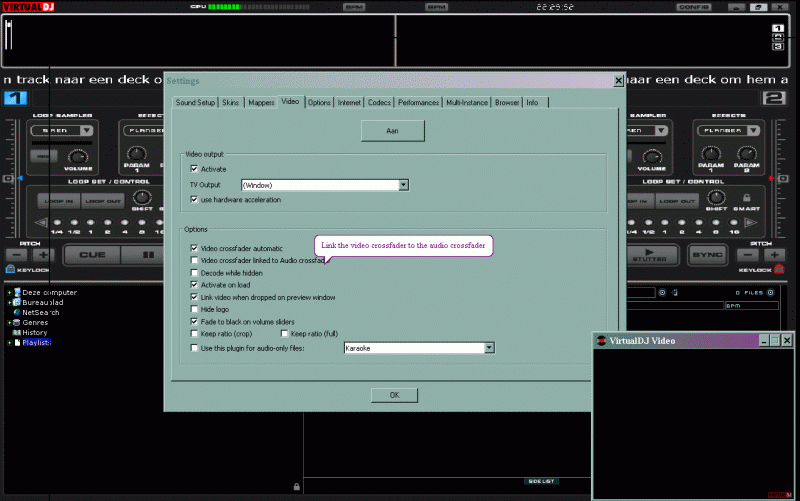Switch to Mappers tab
800x501 pixels.
coord(261,103)
